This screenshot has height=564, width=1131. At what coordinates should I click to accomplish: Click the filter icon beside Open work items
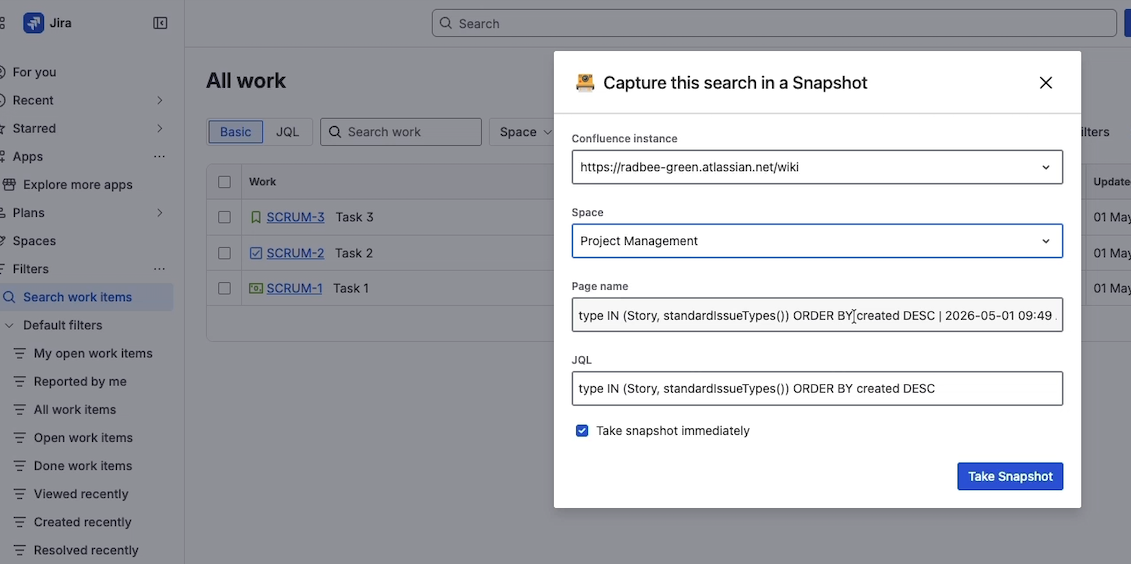[20, 438]
